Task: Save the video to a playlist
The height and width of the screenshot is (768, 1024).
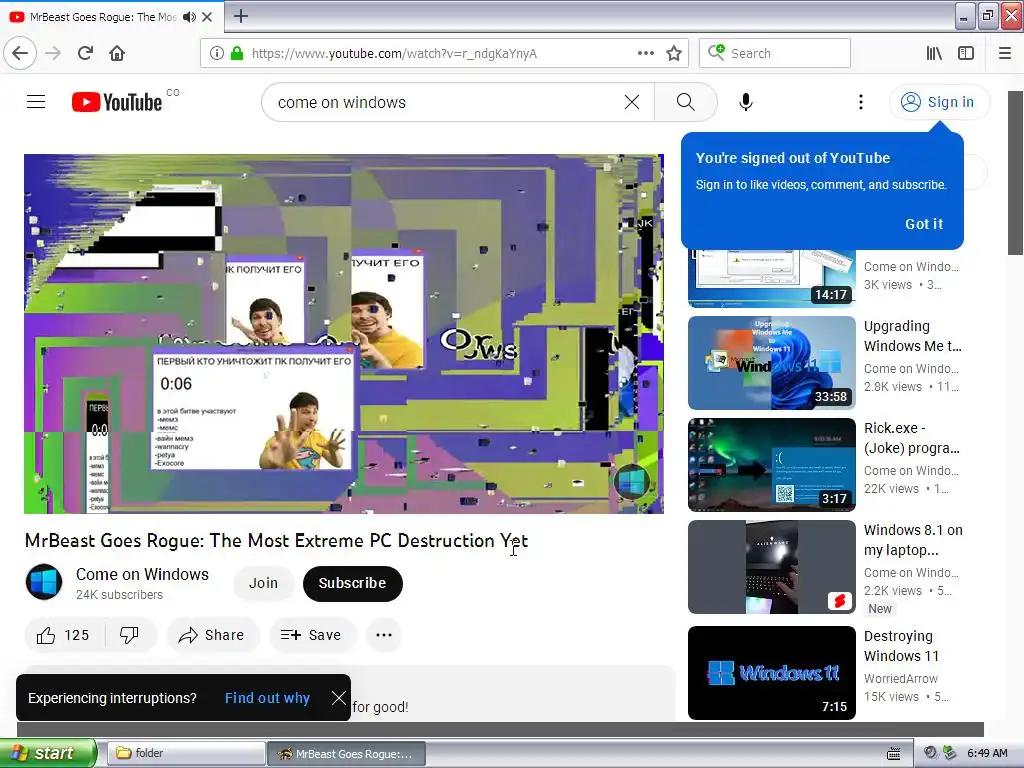Action: pyautogui.click(x=312, y=635)
